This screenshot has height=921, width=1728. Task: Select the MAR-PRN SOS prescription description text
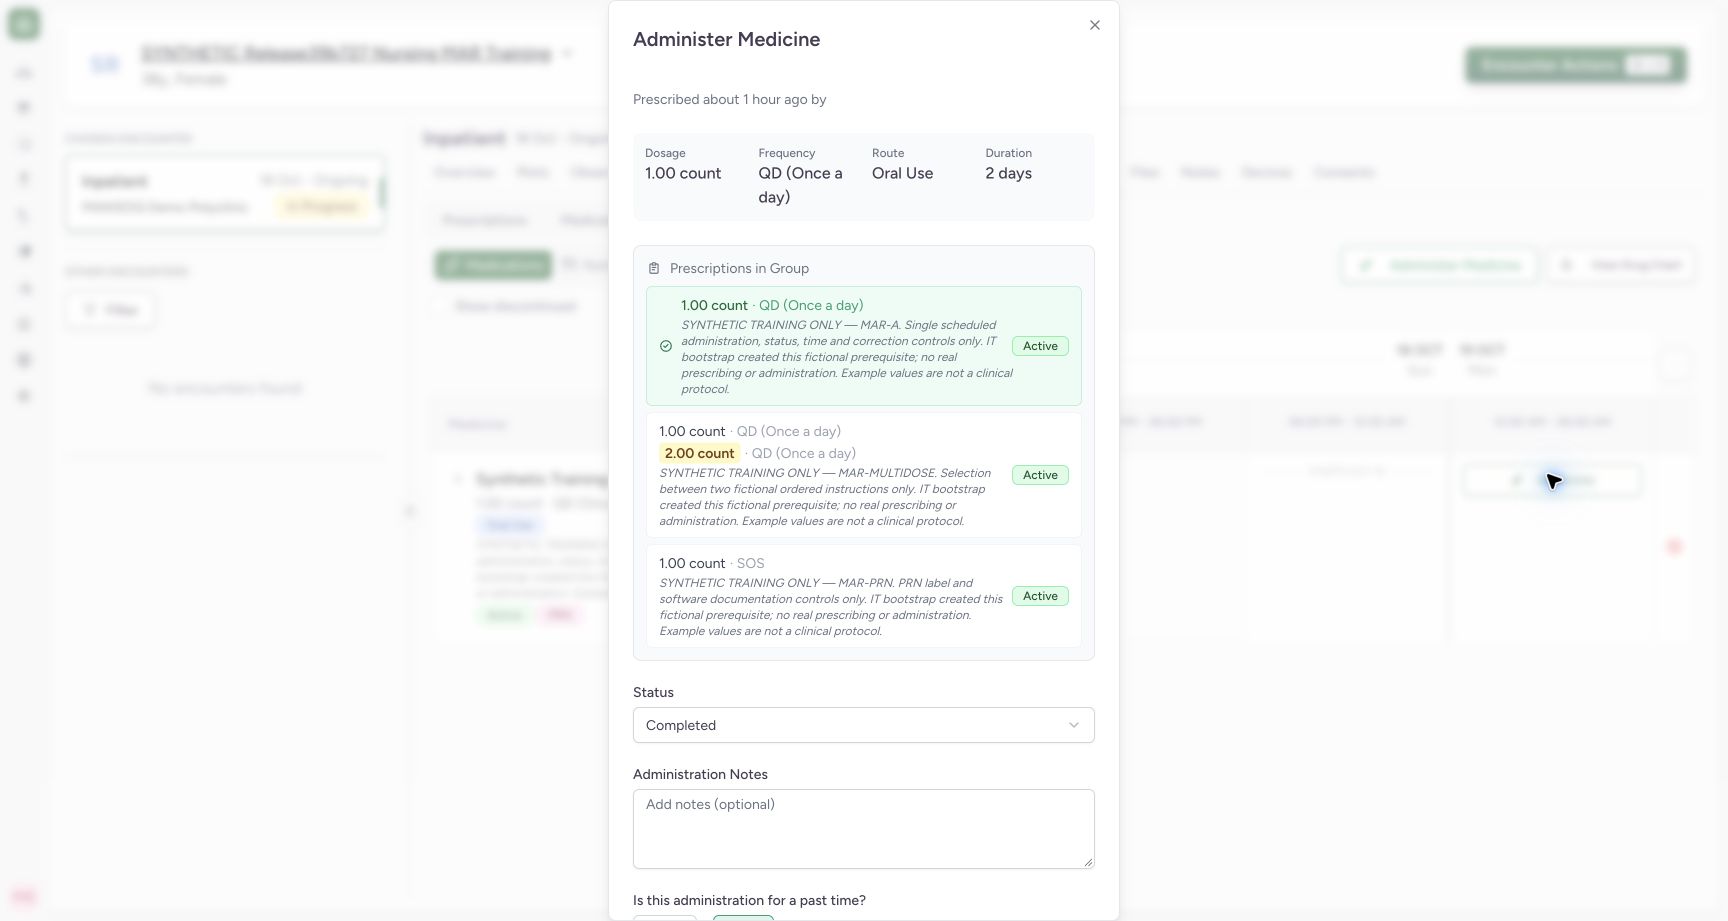[831, 607]
